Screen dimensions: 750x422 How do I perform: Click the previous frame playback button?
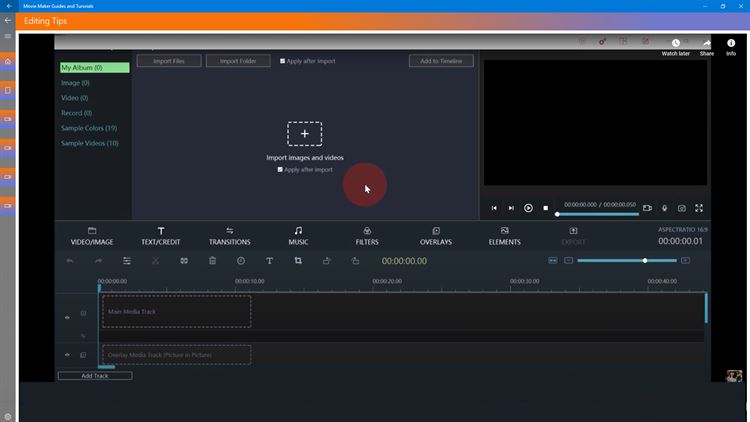(494, 208)
